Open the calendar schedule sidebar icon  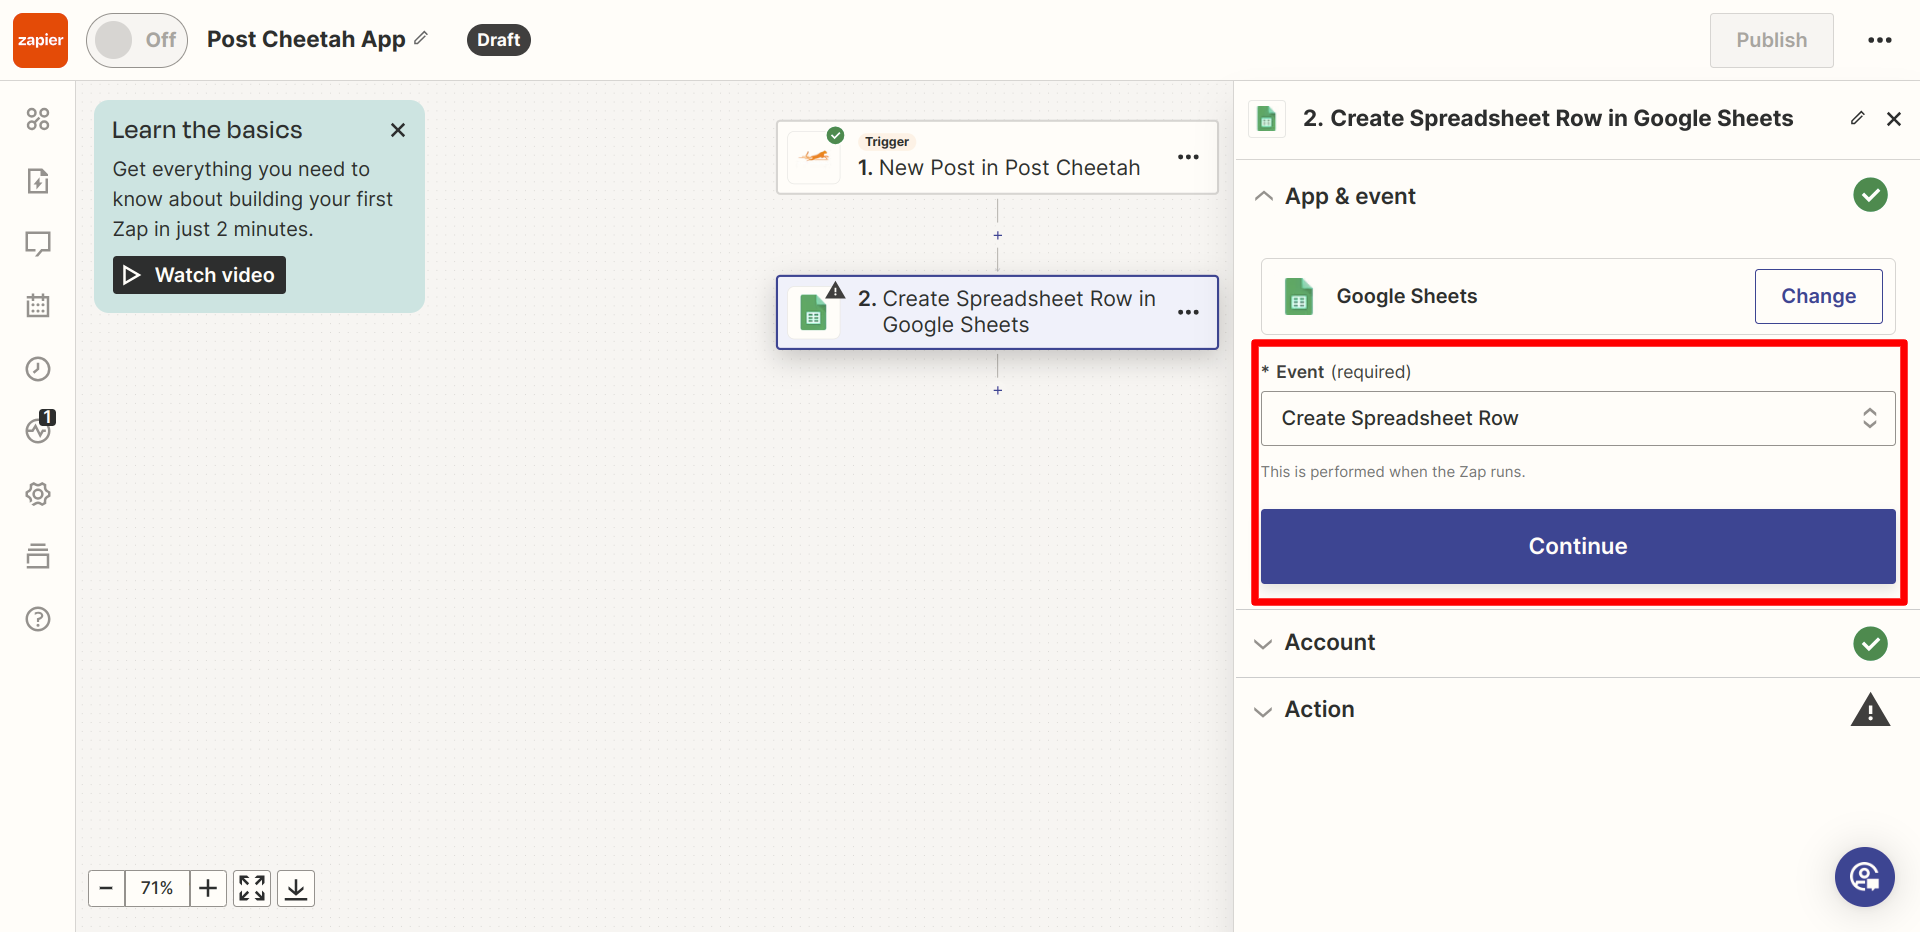[x=38, y=306]
